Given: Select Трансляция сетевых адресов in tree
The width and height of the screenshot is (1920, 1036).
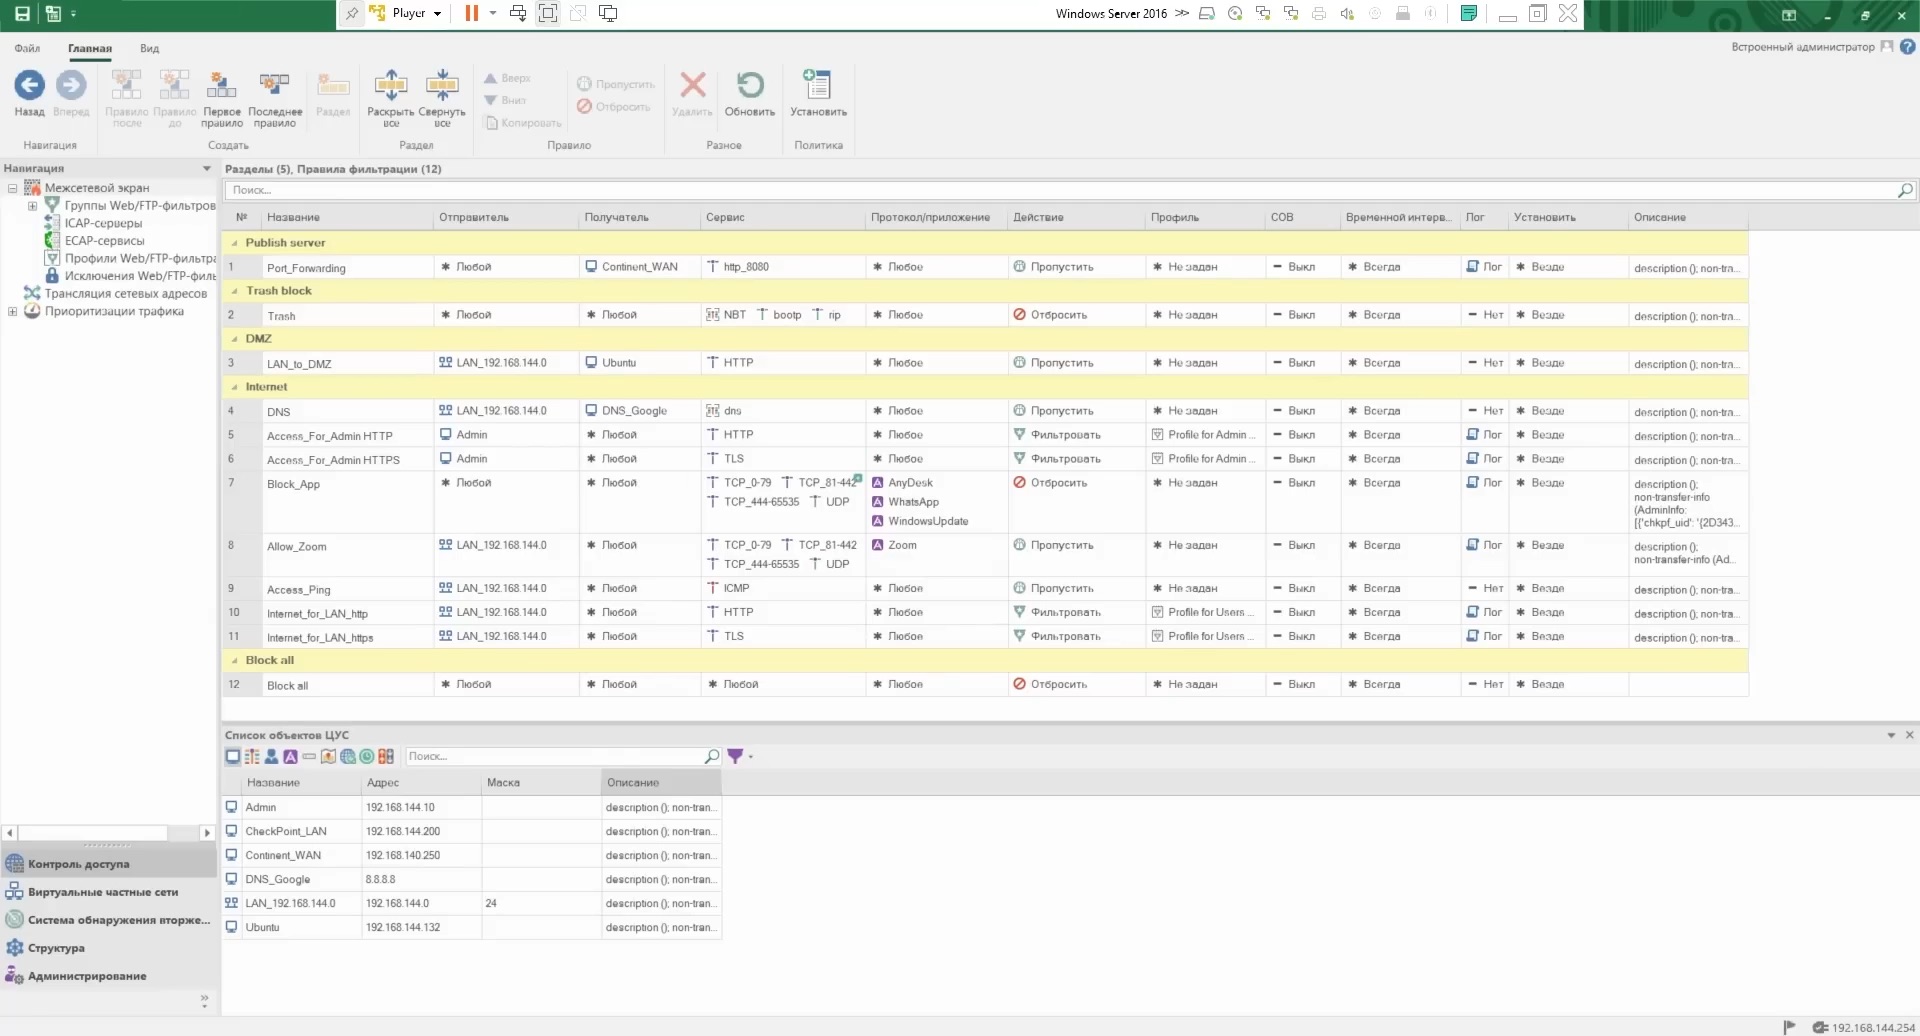Looking at the screenshot, I should tap(125, 294).
